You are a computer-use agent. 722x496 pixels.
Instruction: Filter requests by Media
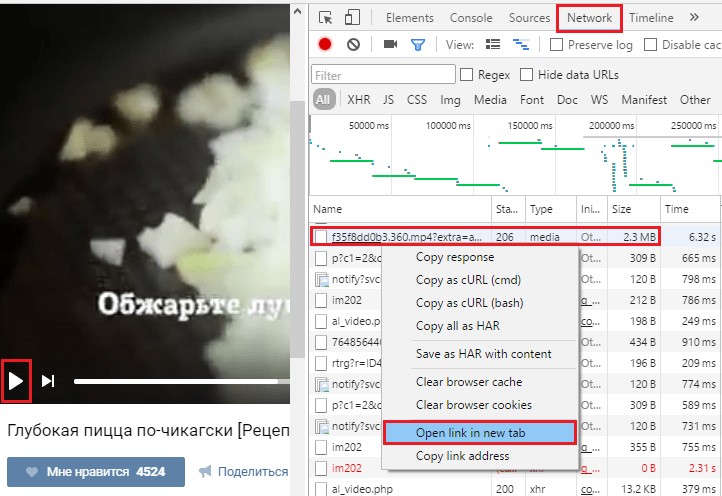[490, 100]
